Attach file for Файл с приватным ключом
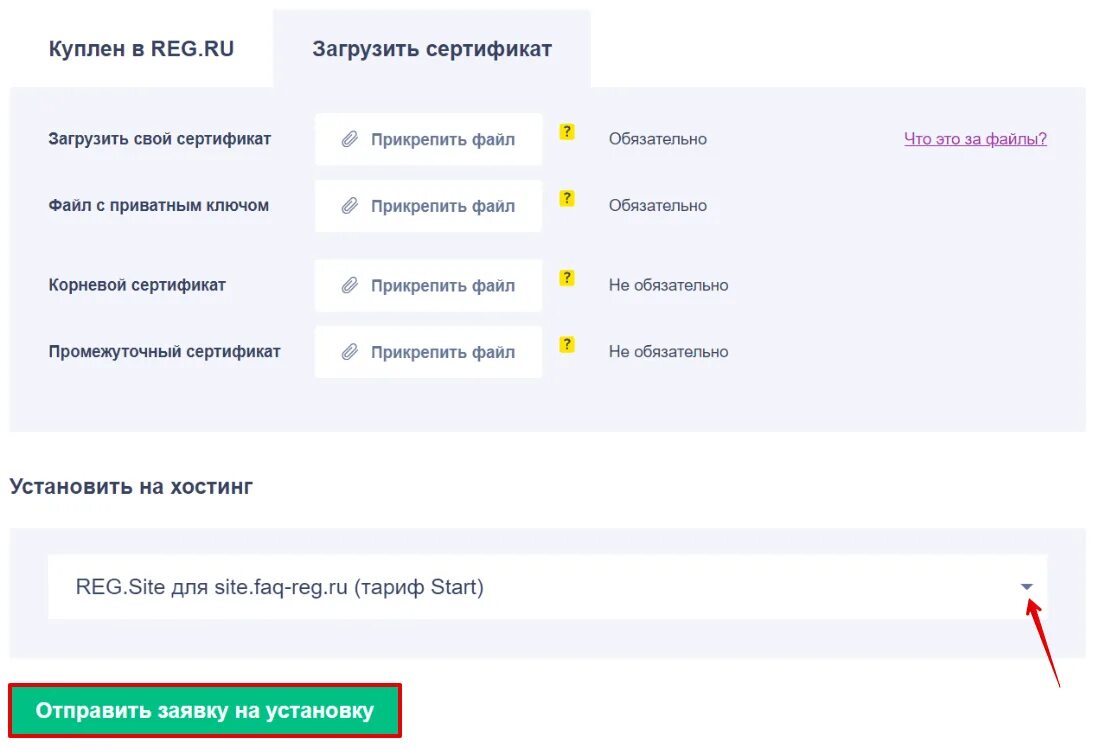This screenshot has width=1100, height=749. 429,206
